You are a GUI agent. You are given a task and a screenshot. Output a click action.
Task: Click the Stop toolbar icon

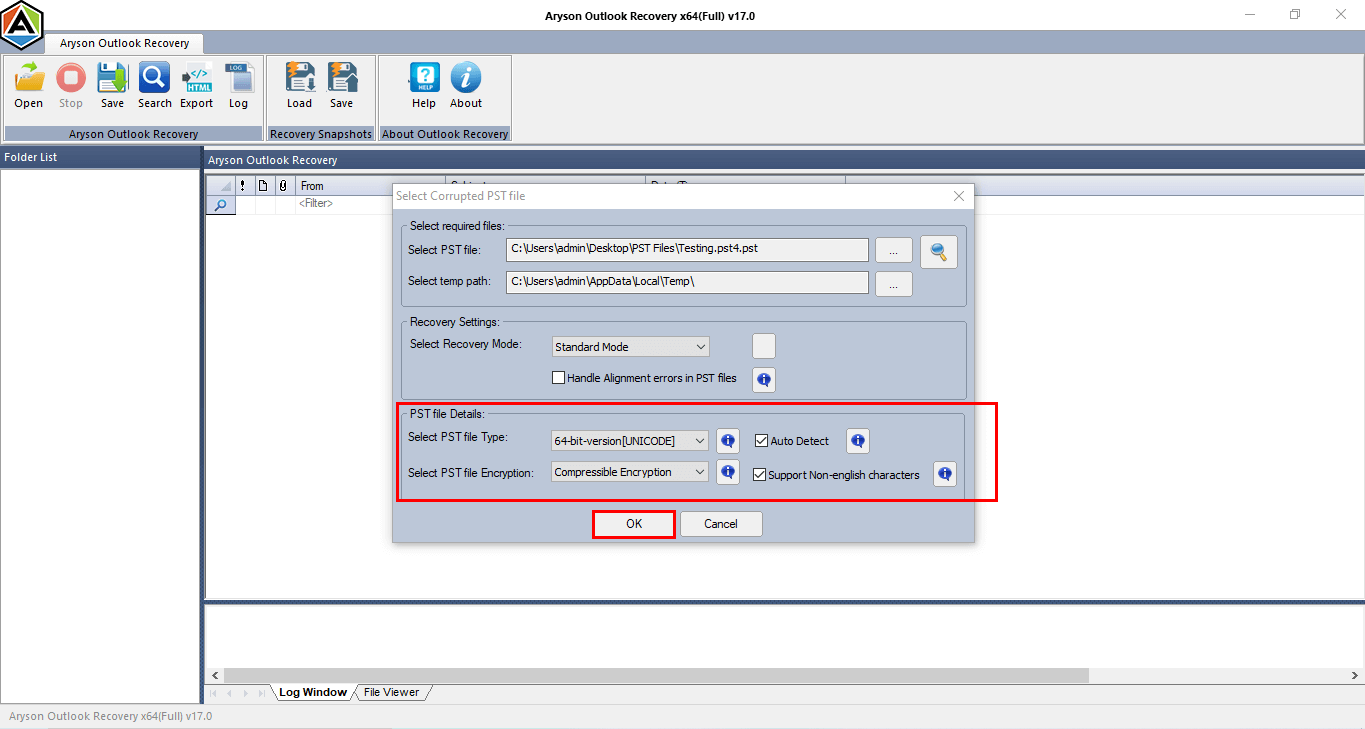click(71, 86)
